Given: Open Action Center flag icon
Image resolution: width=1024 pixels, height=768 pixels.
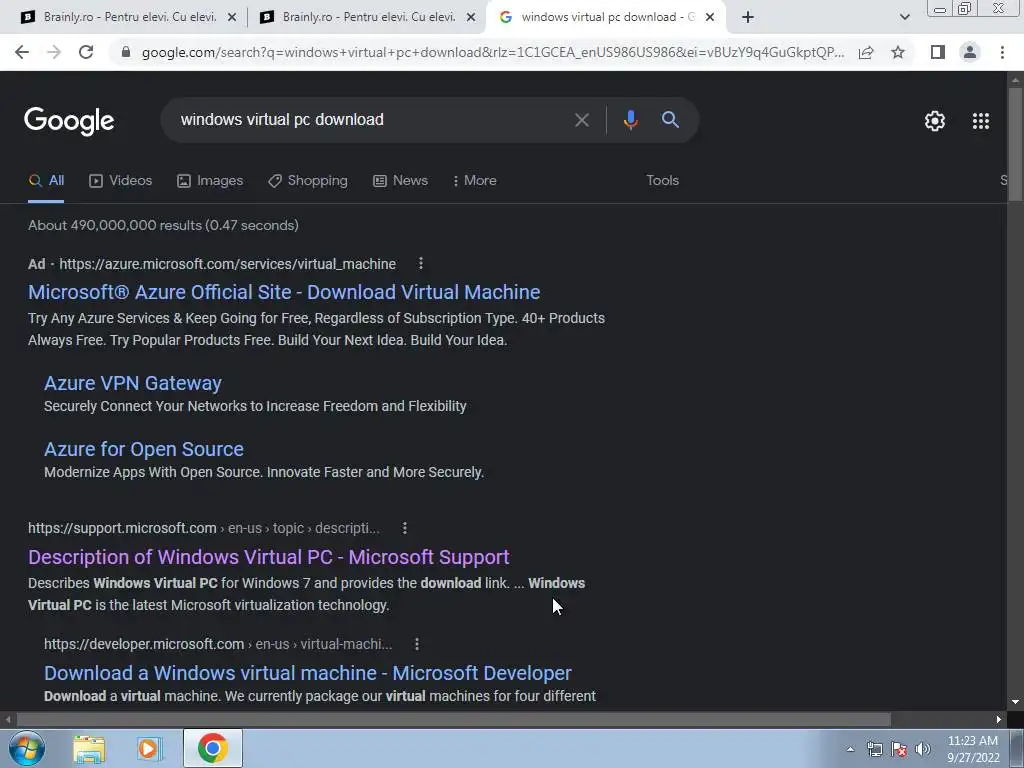Looking at the screenshot, I should tap(899, 749).
